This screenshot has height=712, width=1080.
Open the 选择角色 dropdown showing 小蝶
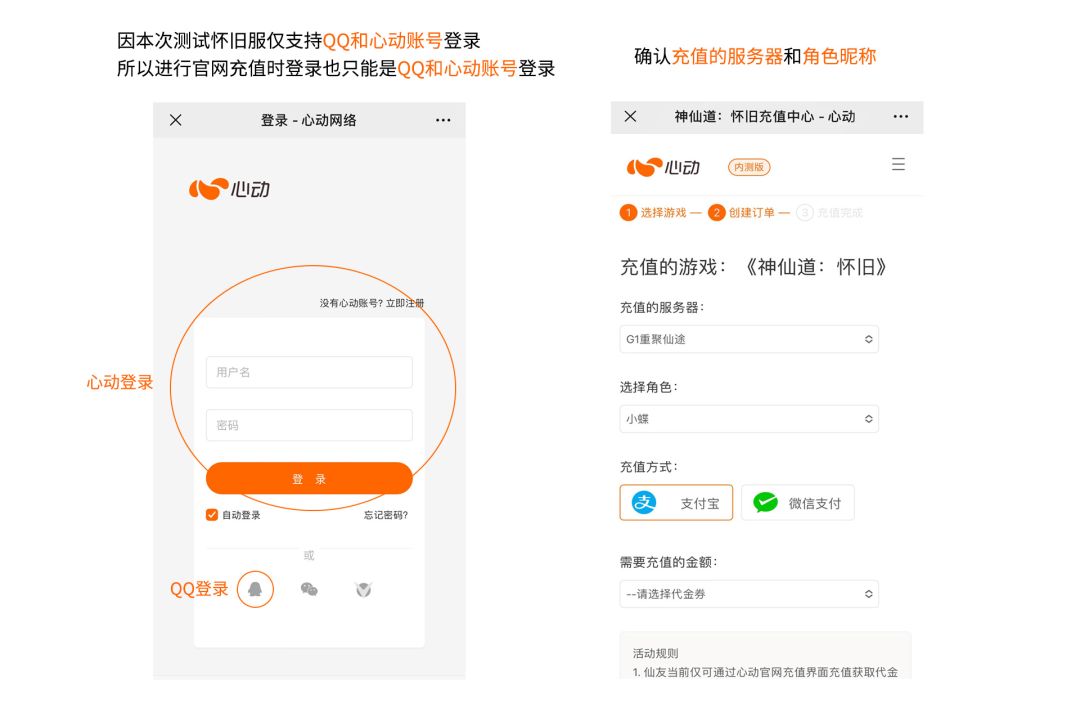click(x=749, y=419)
